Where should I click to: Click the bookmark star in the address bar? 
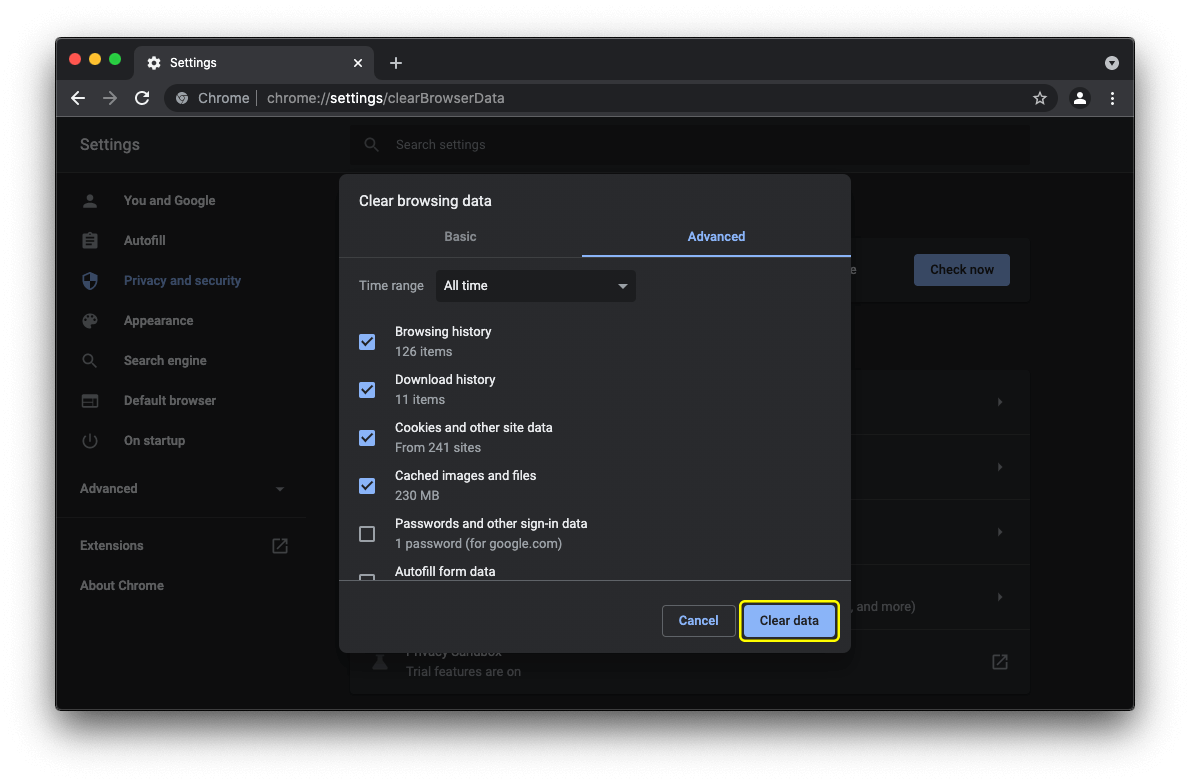1040,98
